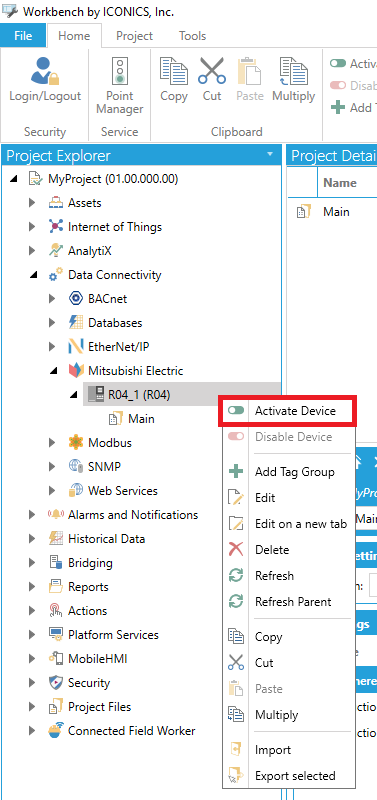Select the Reports node
This screenshot has width=377, height=800.
tap(88, 587)
